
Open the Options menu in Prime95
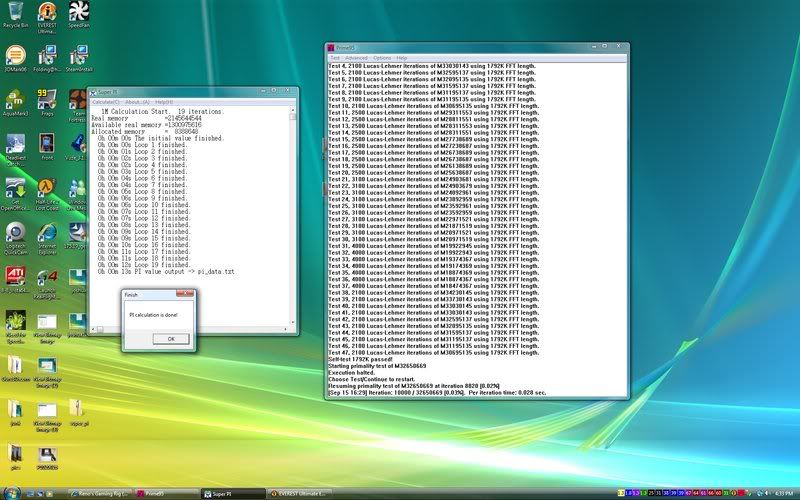(x=382, y=58)
